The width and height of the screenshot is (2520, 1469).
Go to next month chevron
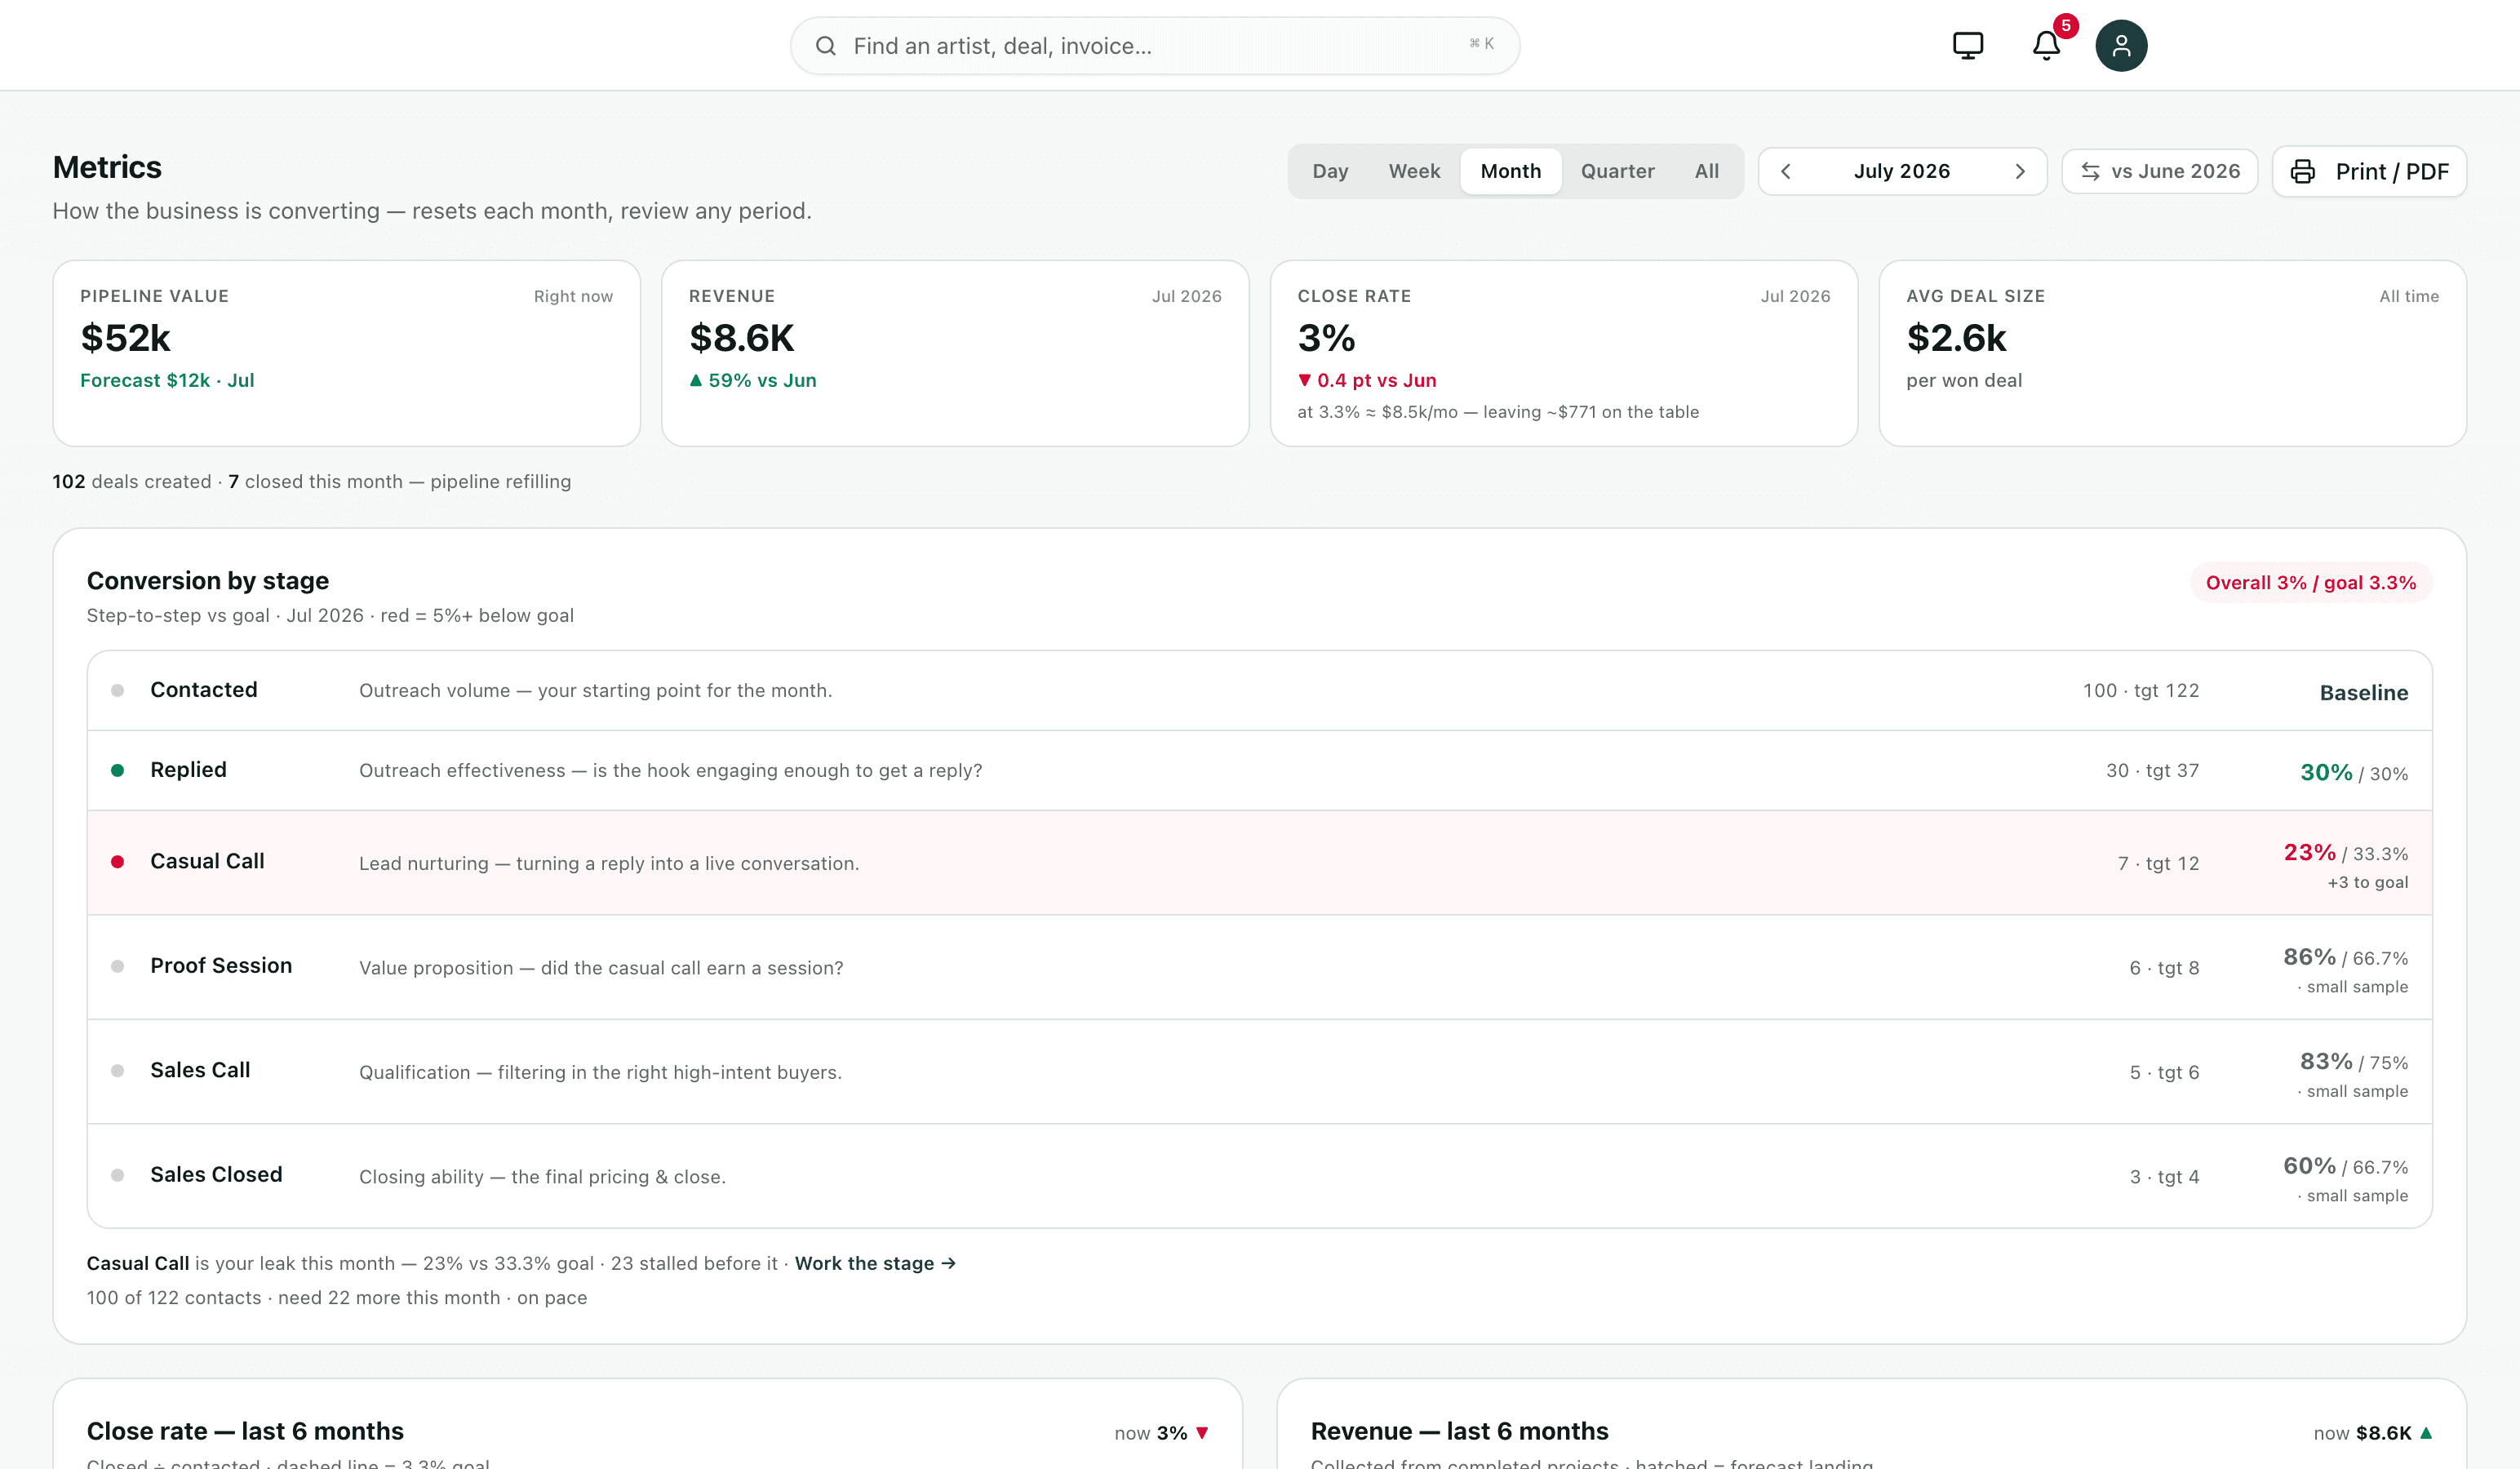(2020, 172)
